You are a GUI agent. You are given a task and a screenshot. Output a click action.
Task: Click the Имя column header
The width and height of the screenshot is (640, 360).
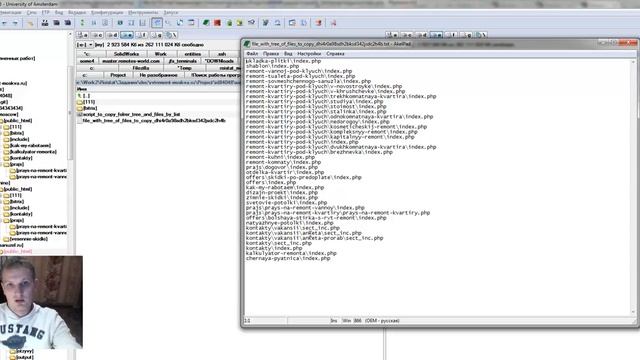pos(82,89)
